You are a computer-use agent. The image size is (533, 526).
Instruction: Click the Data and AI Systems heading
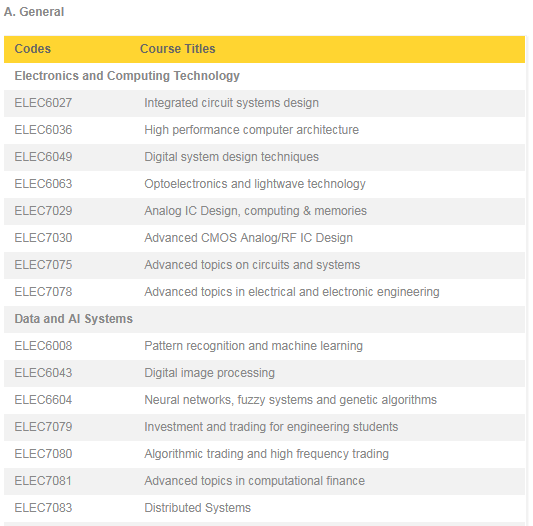[73, 319]
